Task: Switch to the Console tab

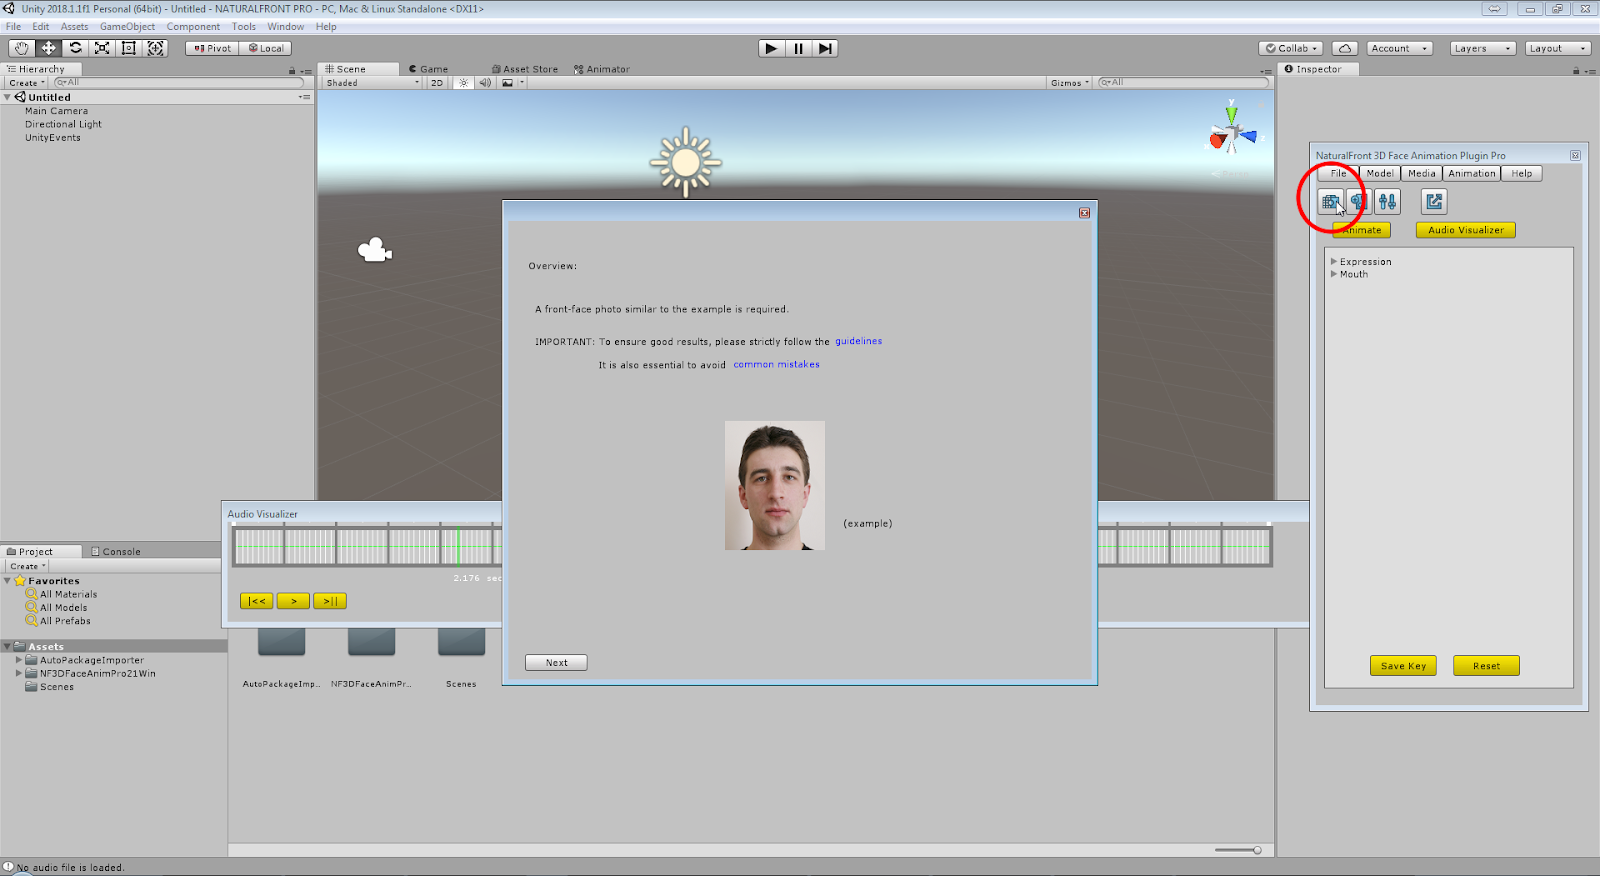Action: click(x=116, y=551)
